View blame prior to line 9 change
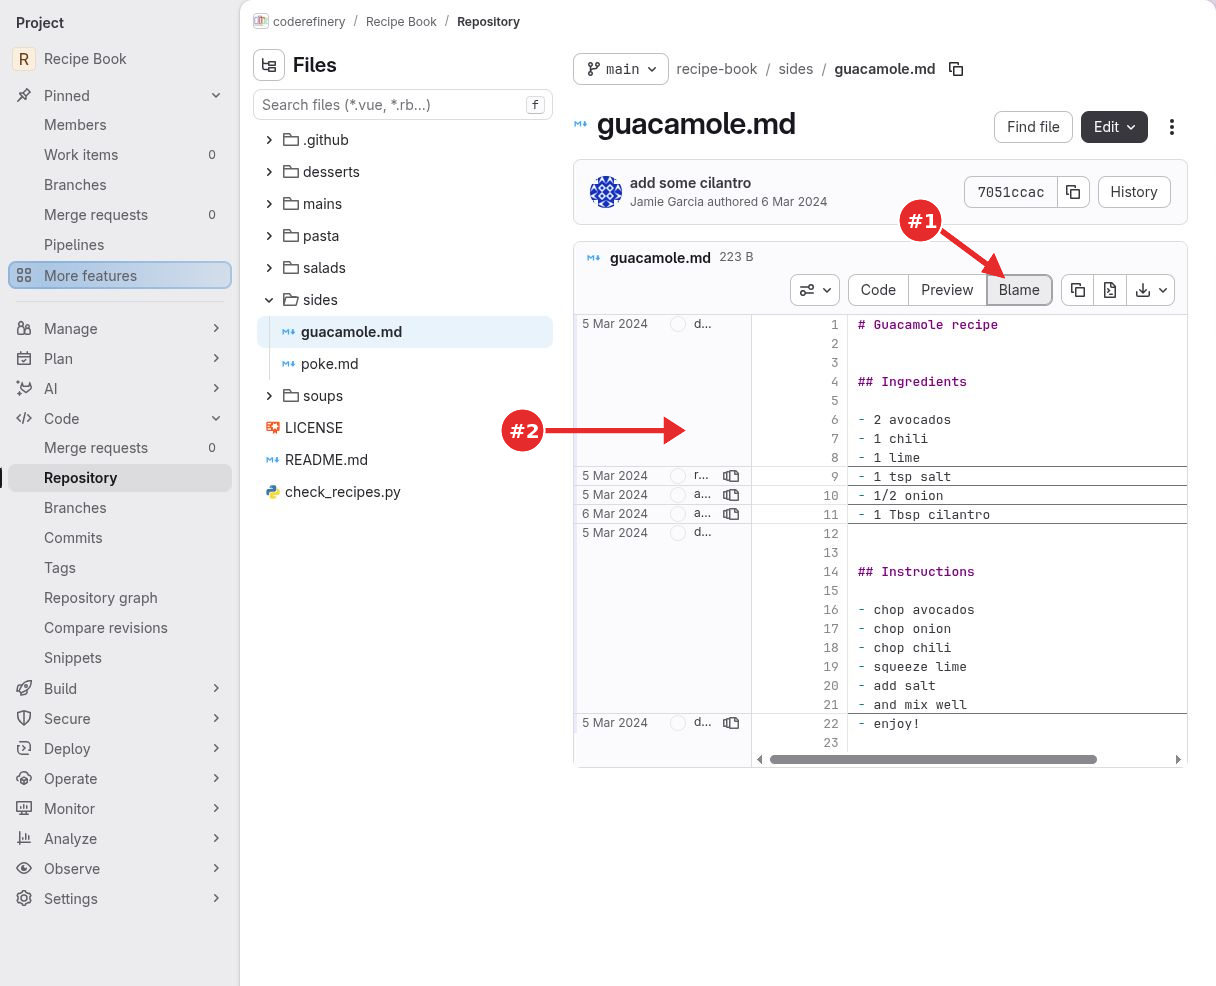This screenshot has width=1216, height=986. point(731,476)
